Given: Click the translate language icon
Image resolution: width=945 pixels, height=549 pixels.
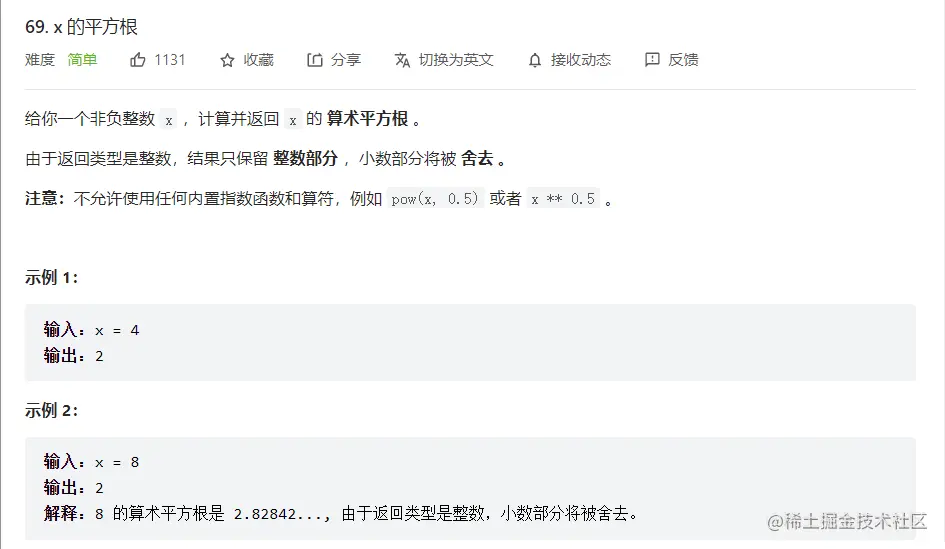Looking at the screenshot, I should pos(402,60).
